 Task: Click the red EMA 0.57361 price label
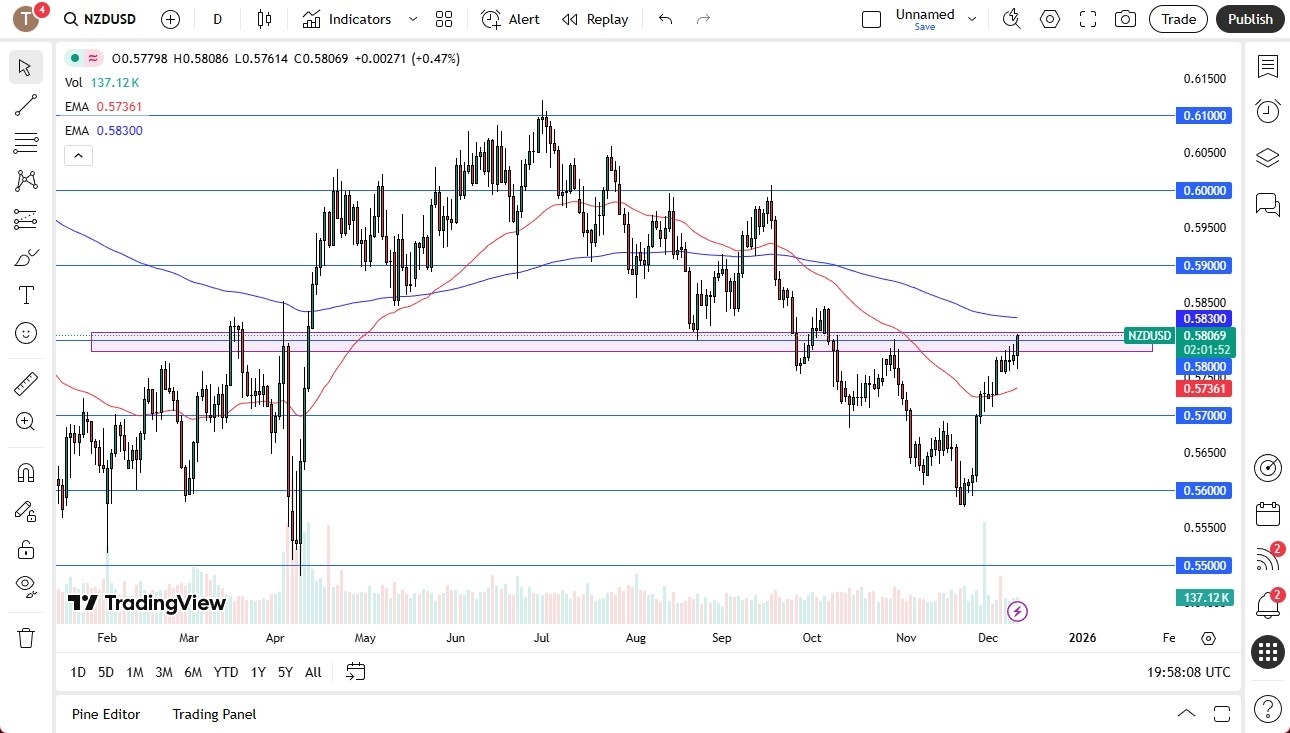1204,389
